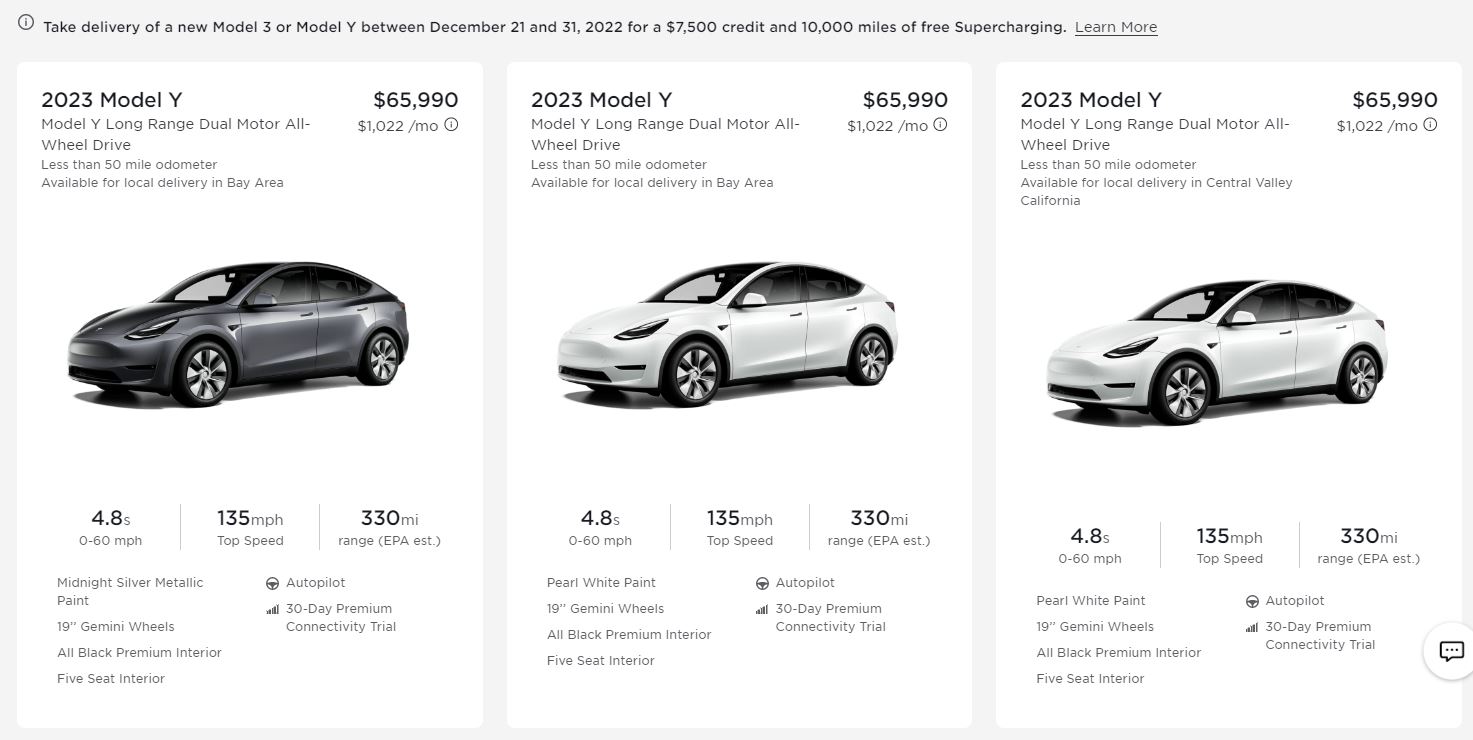View the Central Valley Model Y image
This screenshot has height=740, width=1473.
tap(1217, 351)
